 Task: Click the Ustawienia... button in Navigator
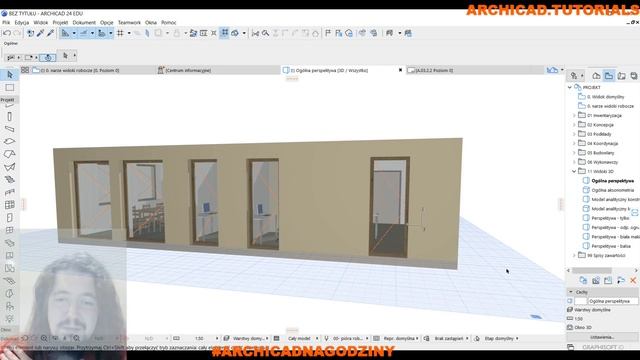(x=602, y=337)
